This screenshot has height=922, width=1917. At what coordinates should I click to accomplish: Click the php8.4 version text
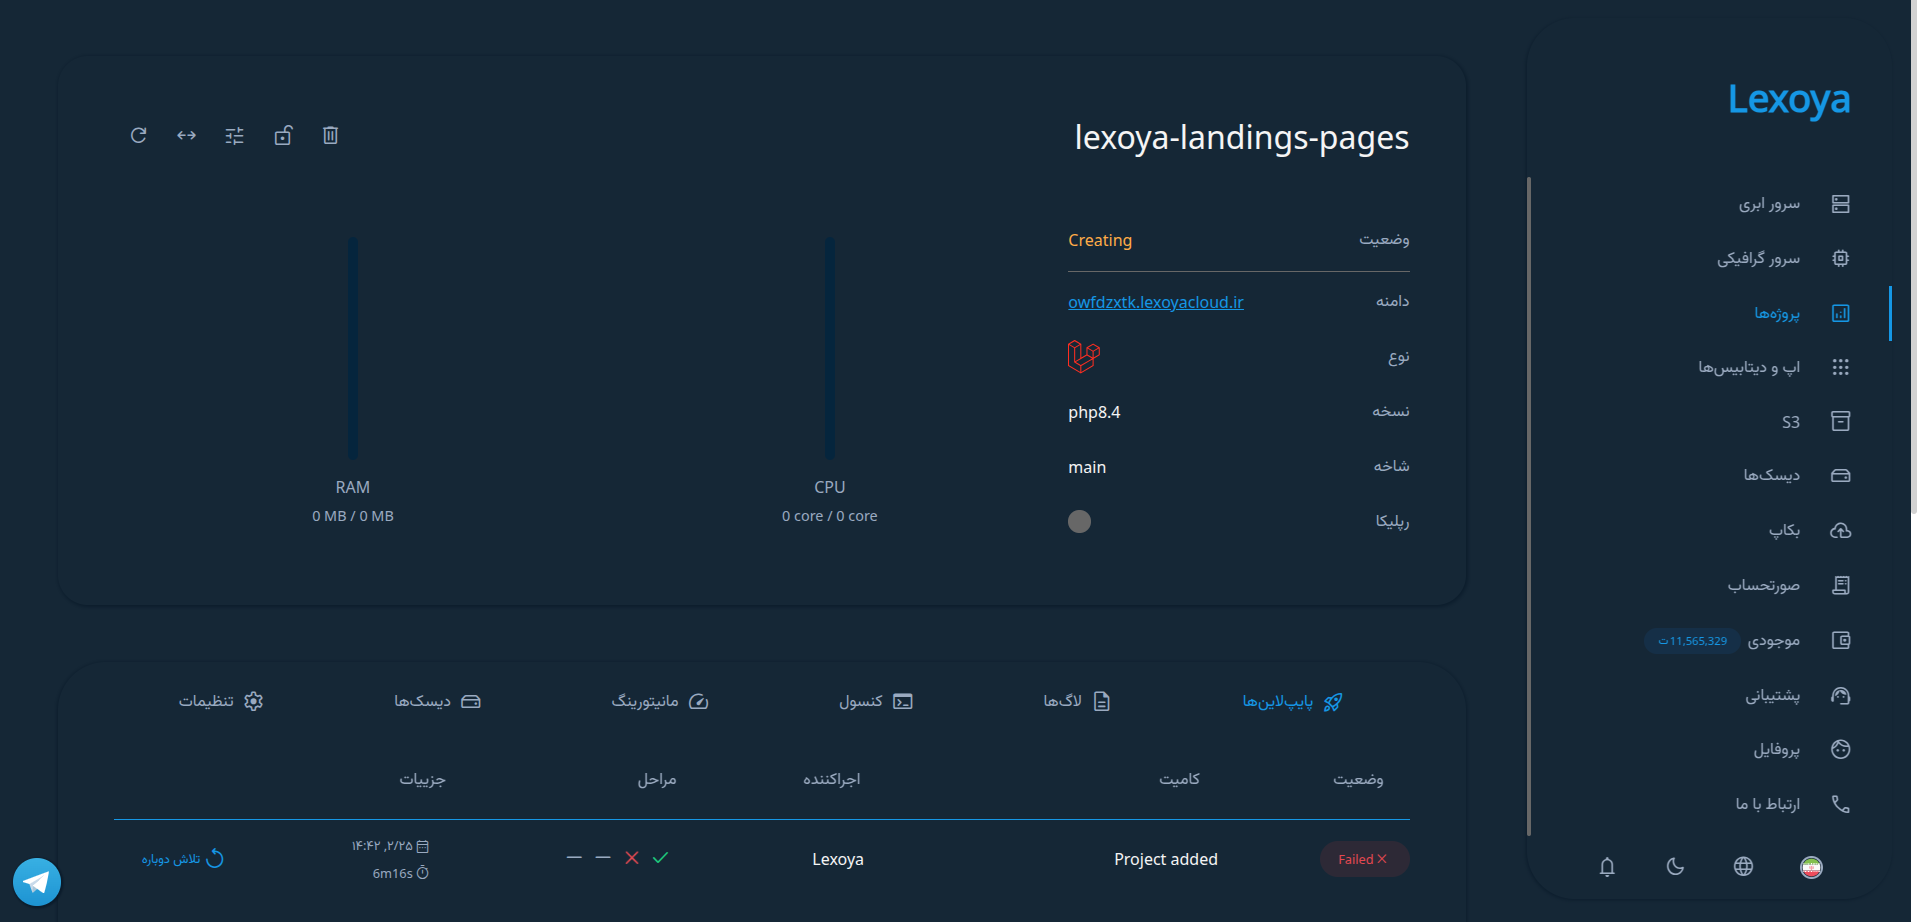[1094, 412]
